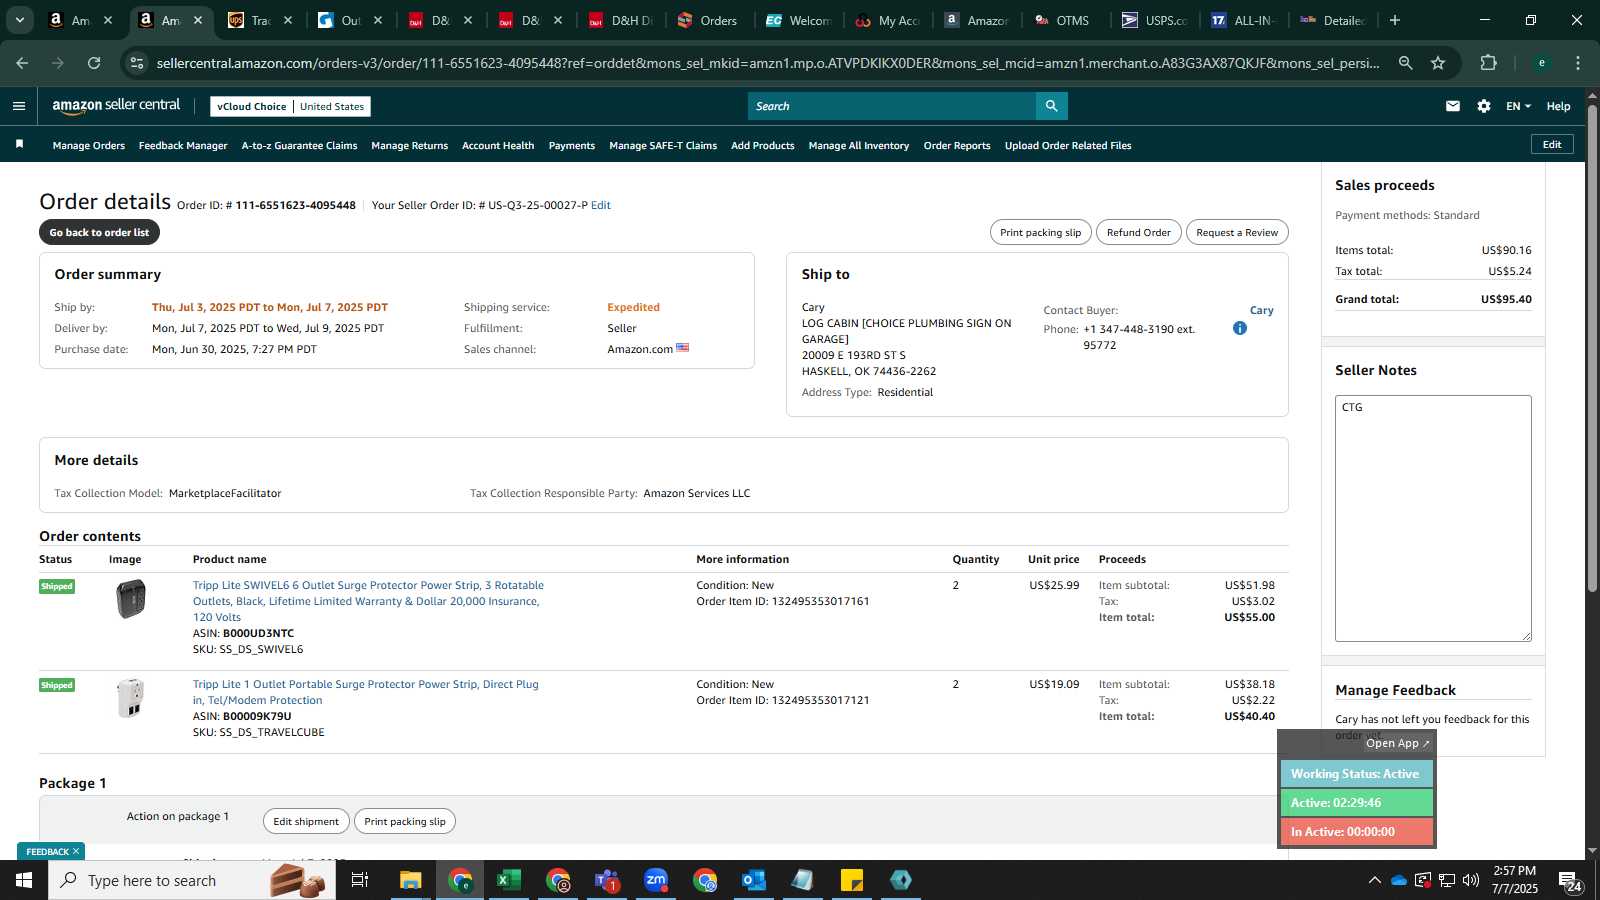Click Edit shipment button

pos(306,821)
